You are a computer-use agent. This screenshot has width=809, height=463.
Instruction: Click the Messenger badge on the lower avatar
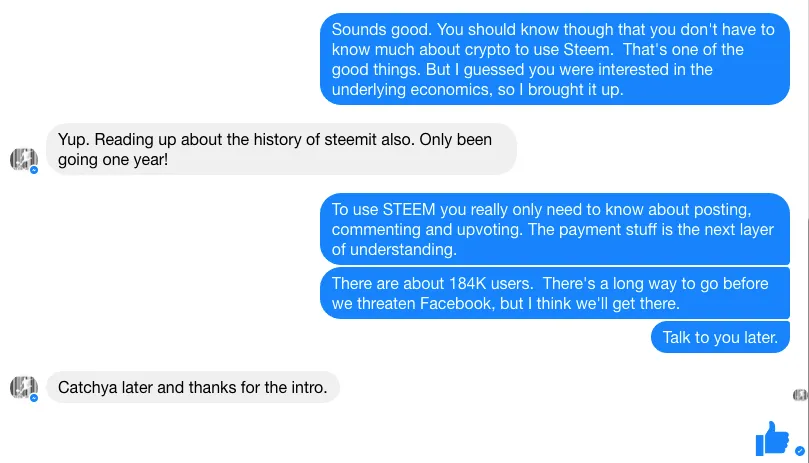click(34, 398)
